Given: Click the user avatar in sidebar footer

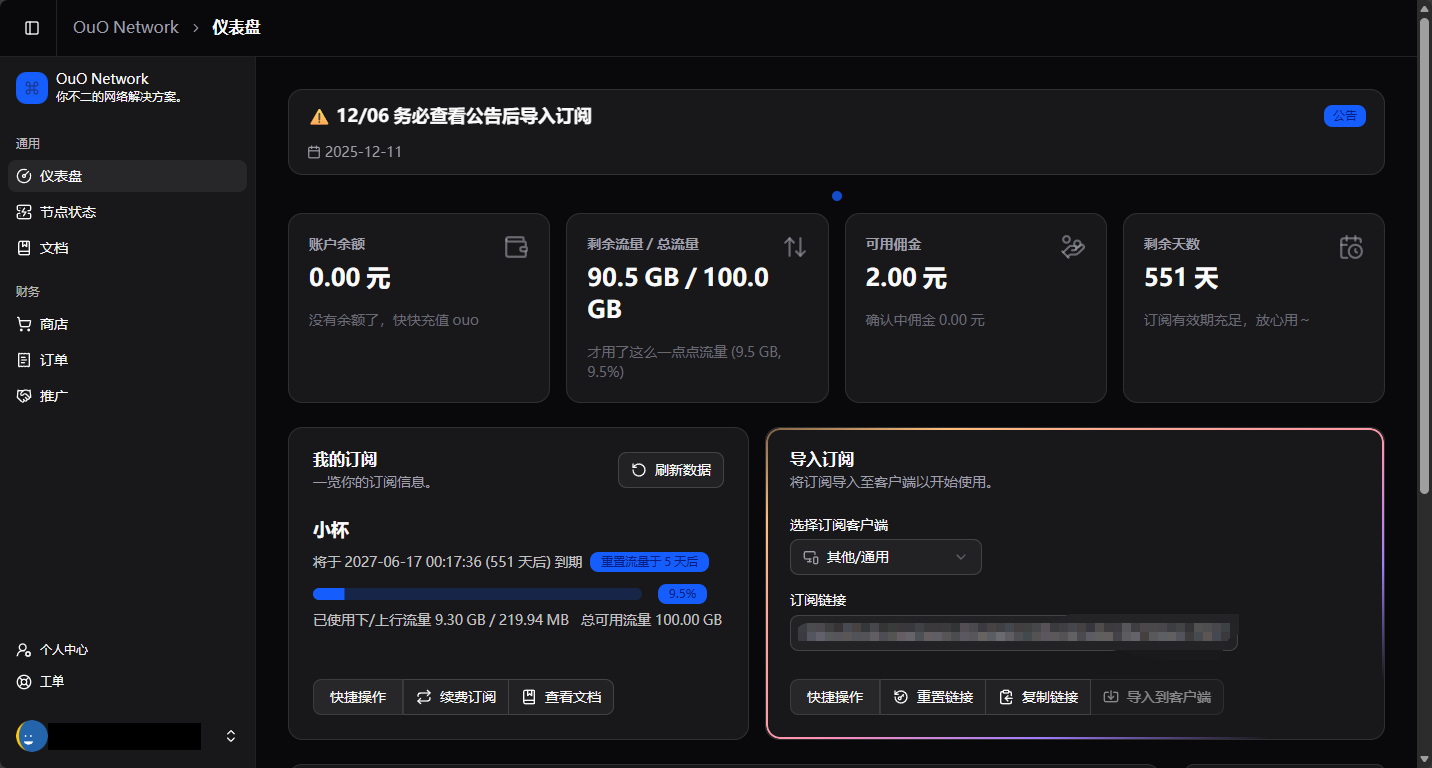Looking at the screenshot, I should [x=32, y=736].
